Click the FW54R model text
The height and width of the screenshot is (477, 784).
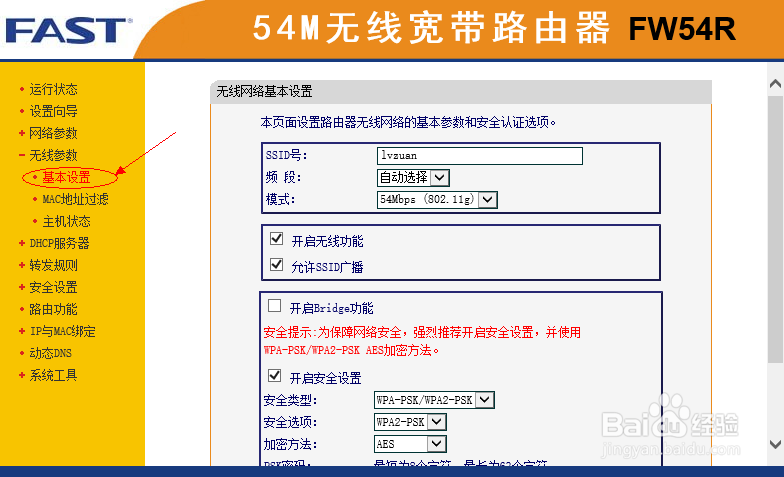click(682, 29)
